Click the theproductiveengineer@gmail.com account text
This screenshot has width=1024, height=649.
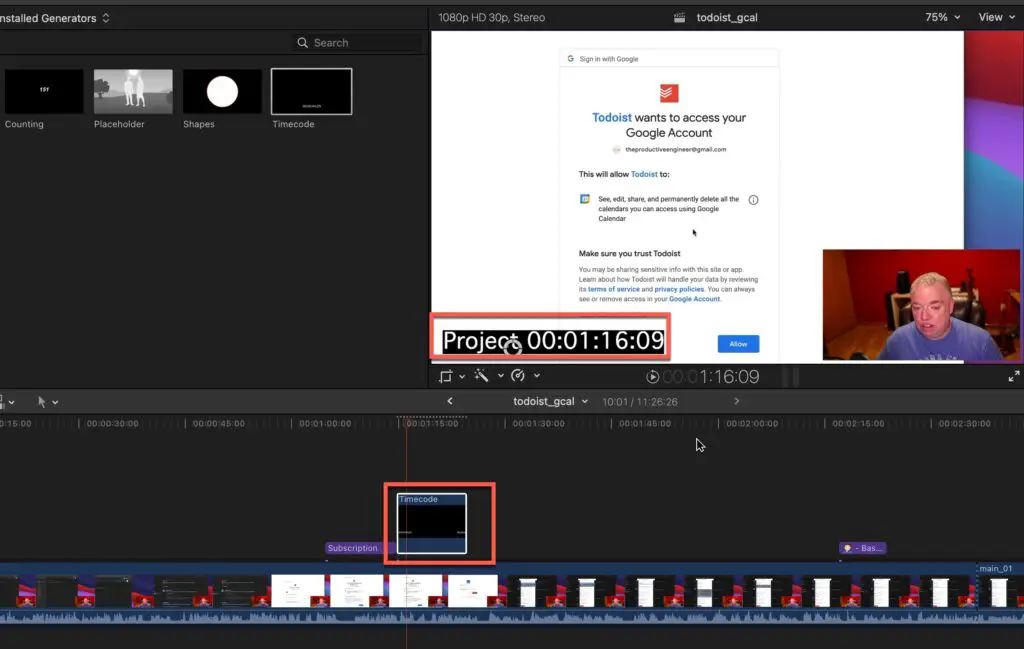coord(676,150)
